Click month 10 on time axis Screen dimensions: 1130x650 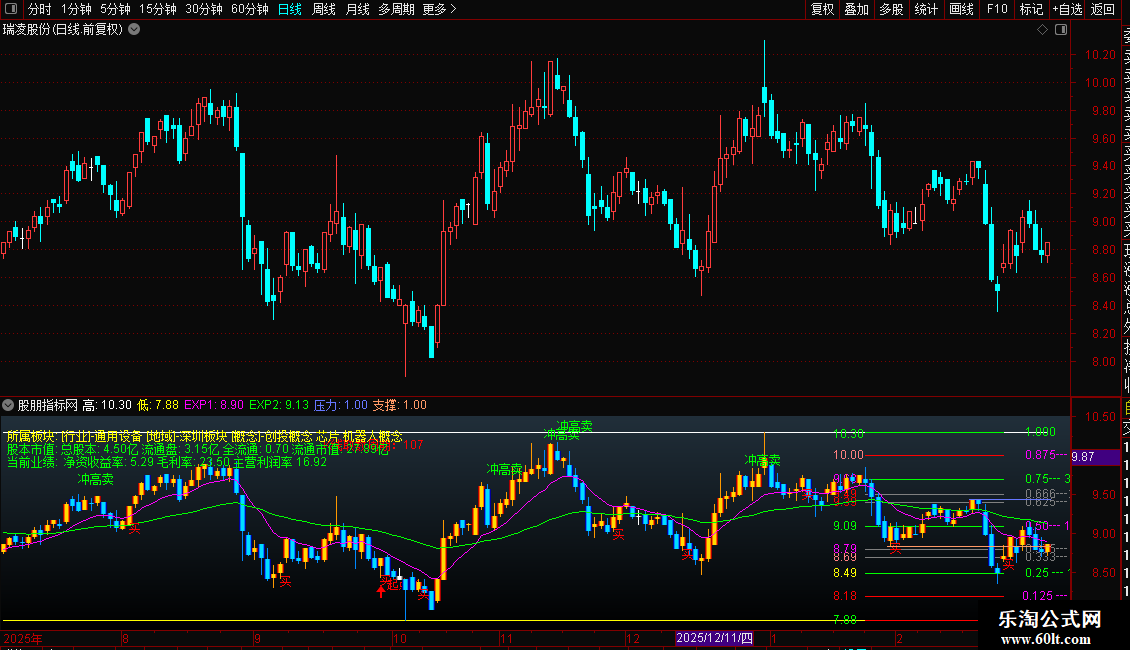pyautogui.click(x=400, y=638)
